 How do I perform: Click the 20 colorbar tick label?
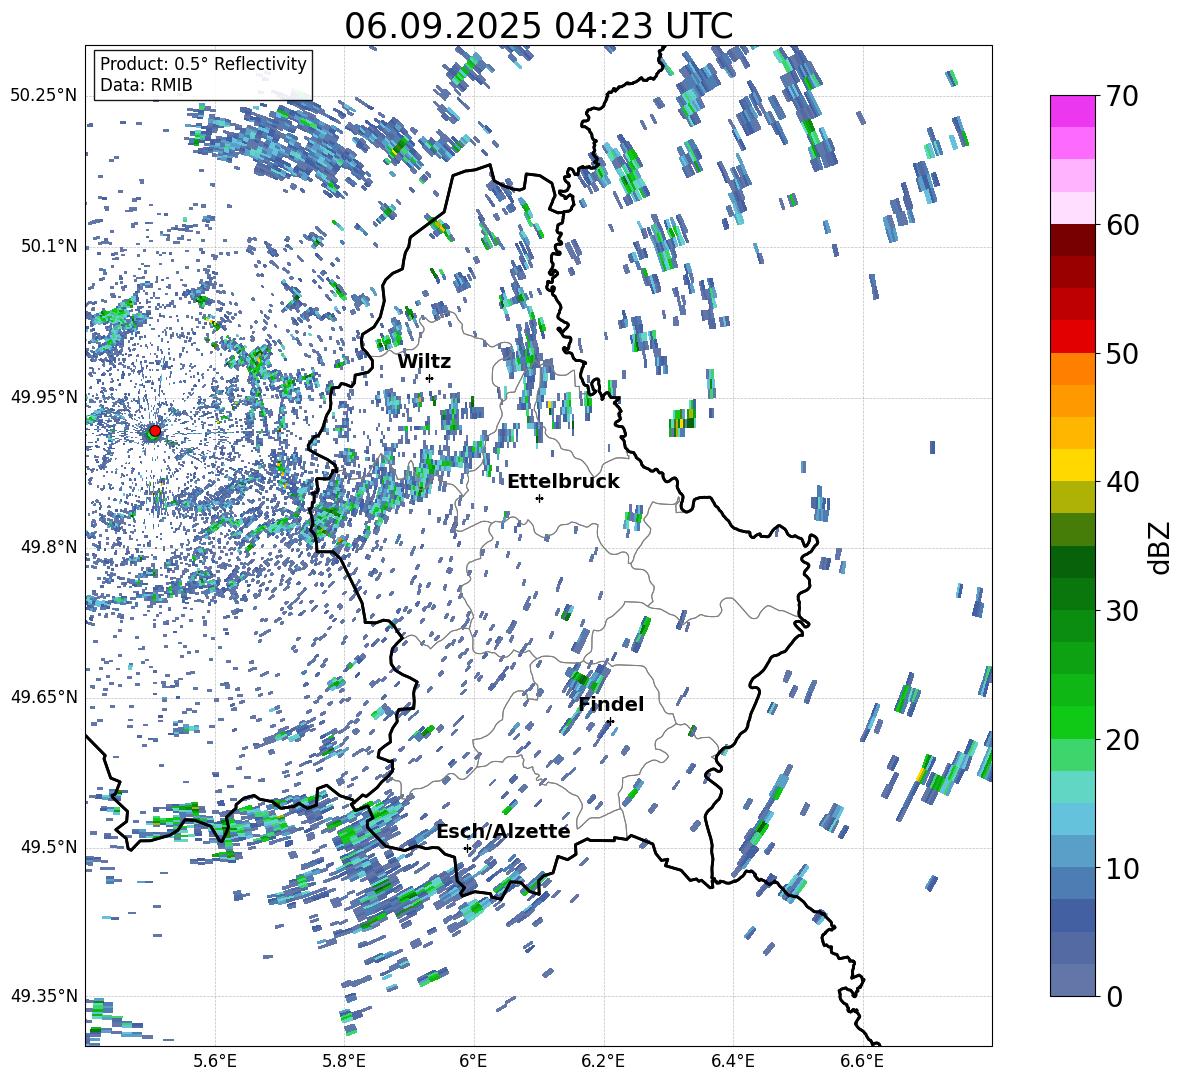(1122, 739)
